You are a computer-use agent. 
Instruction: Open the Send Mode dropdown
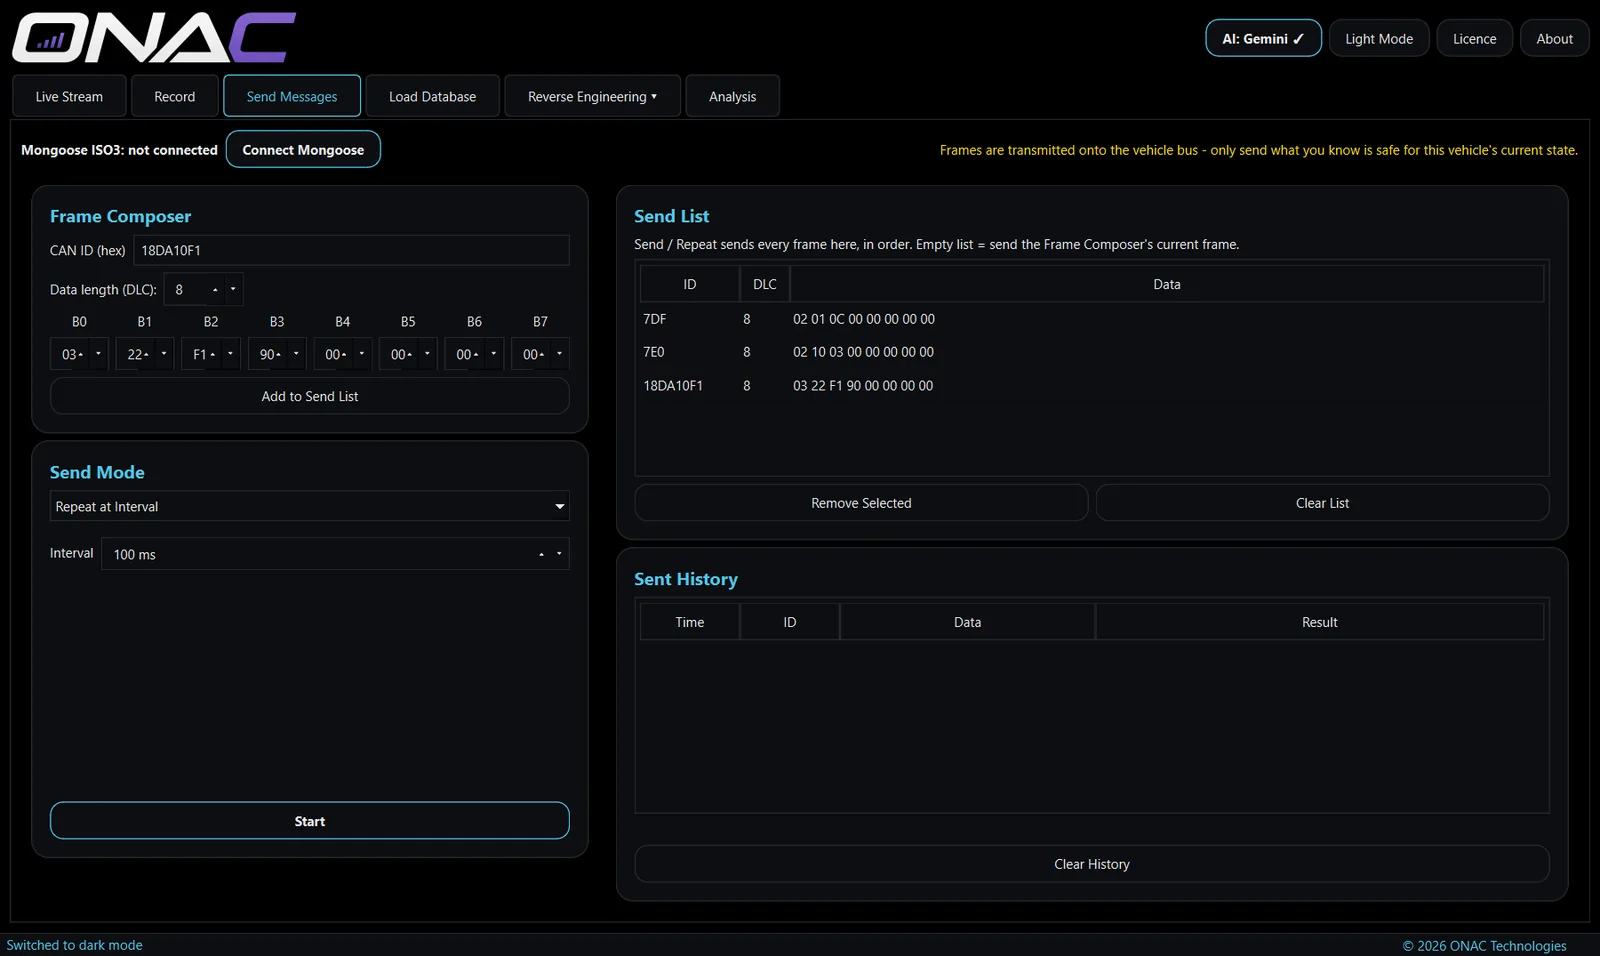[310, 507]
